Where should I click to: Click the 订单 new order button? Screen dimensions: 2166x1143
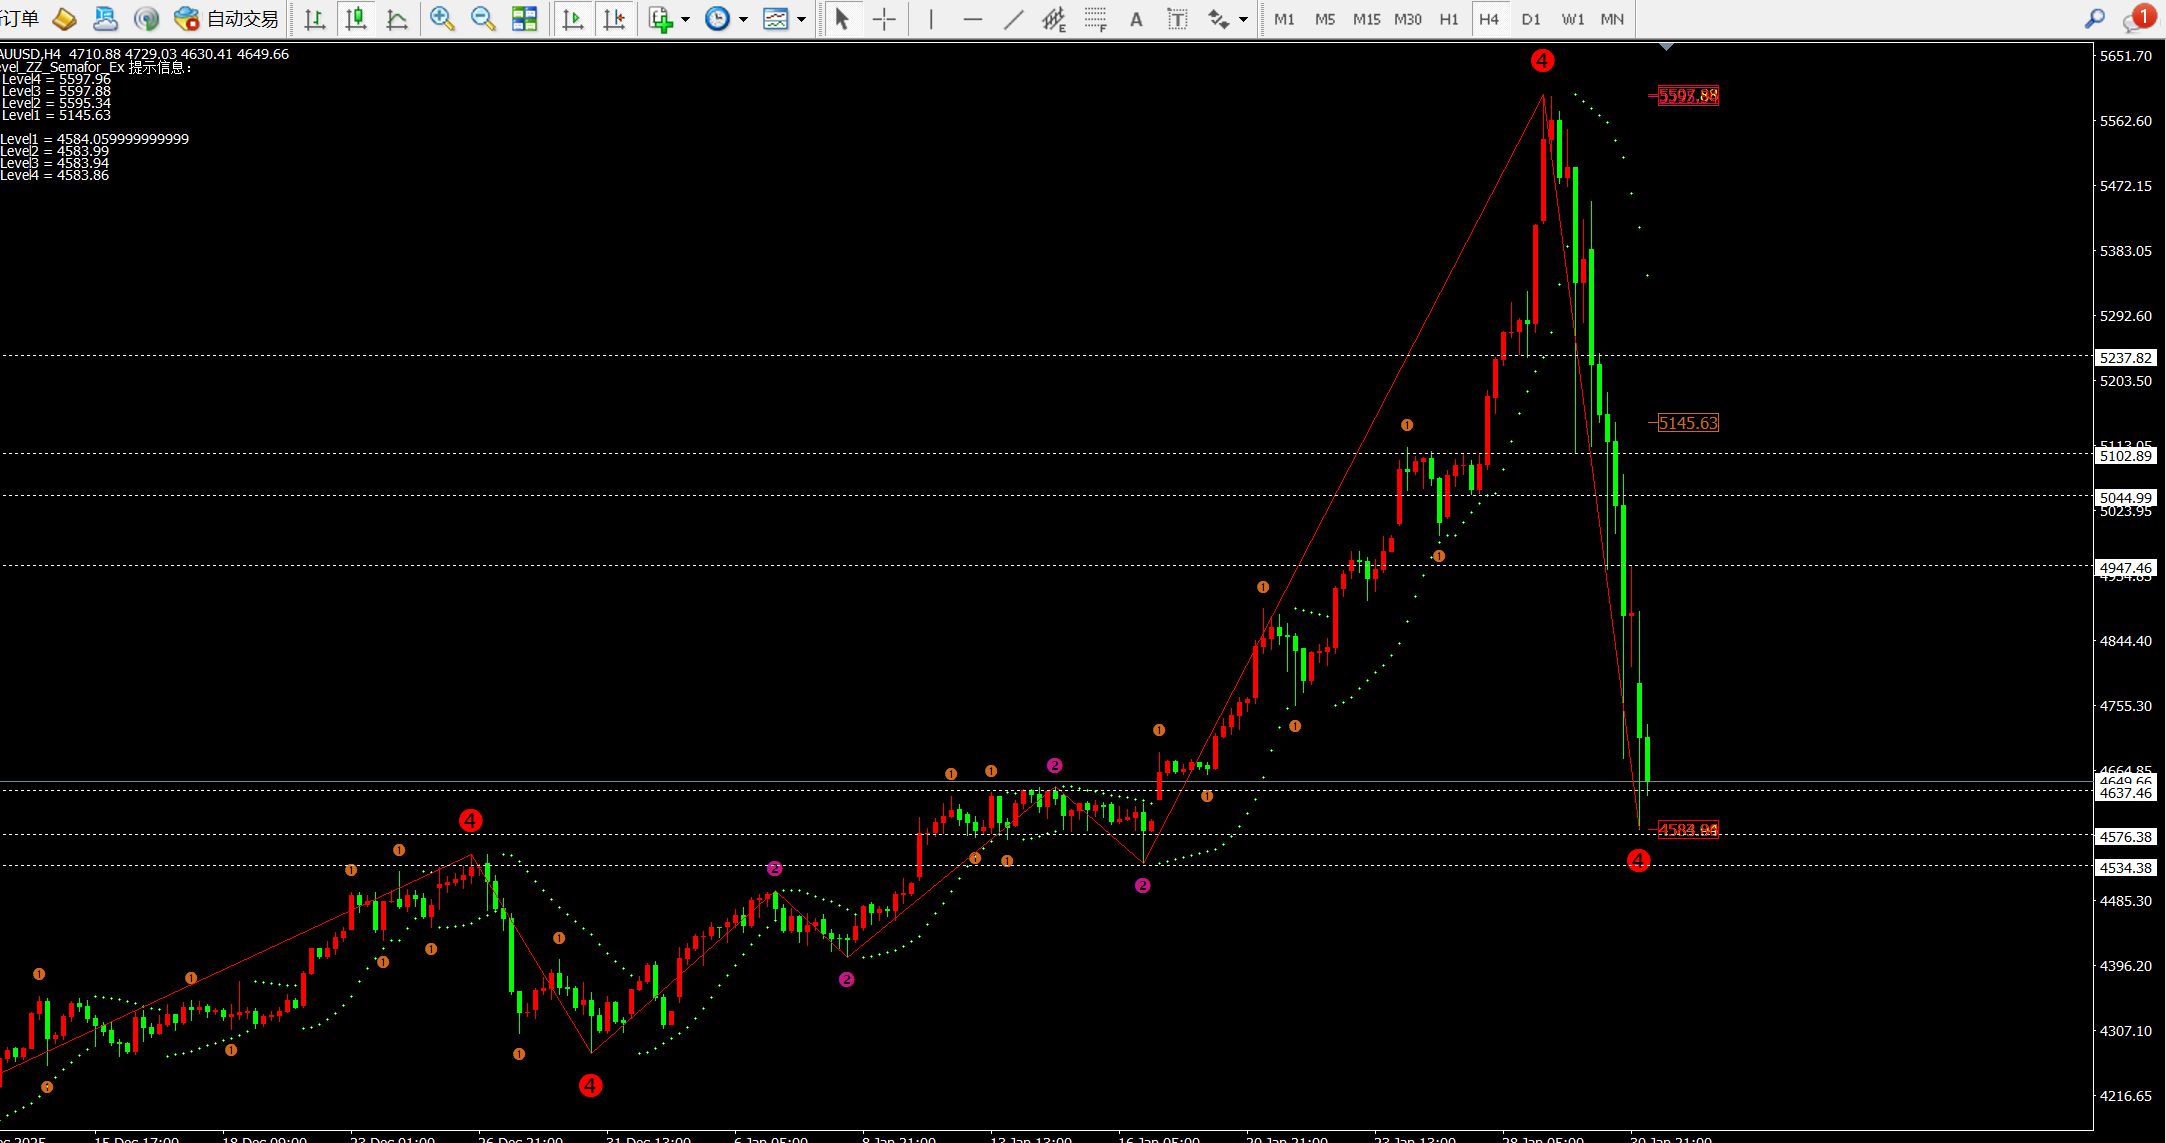click(x=20, y=18)
